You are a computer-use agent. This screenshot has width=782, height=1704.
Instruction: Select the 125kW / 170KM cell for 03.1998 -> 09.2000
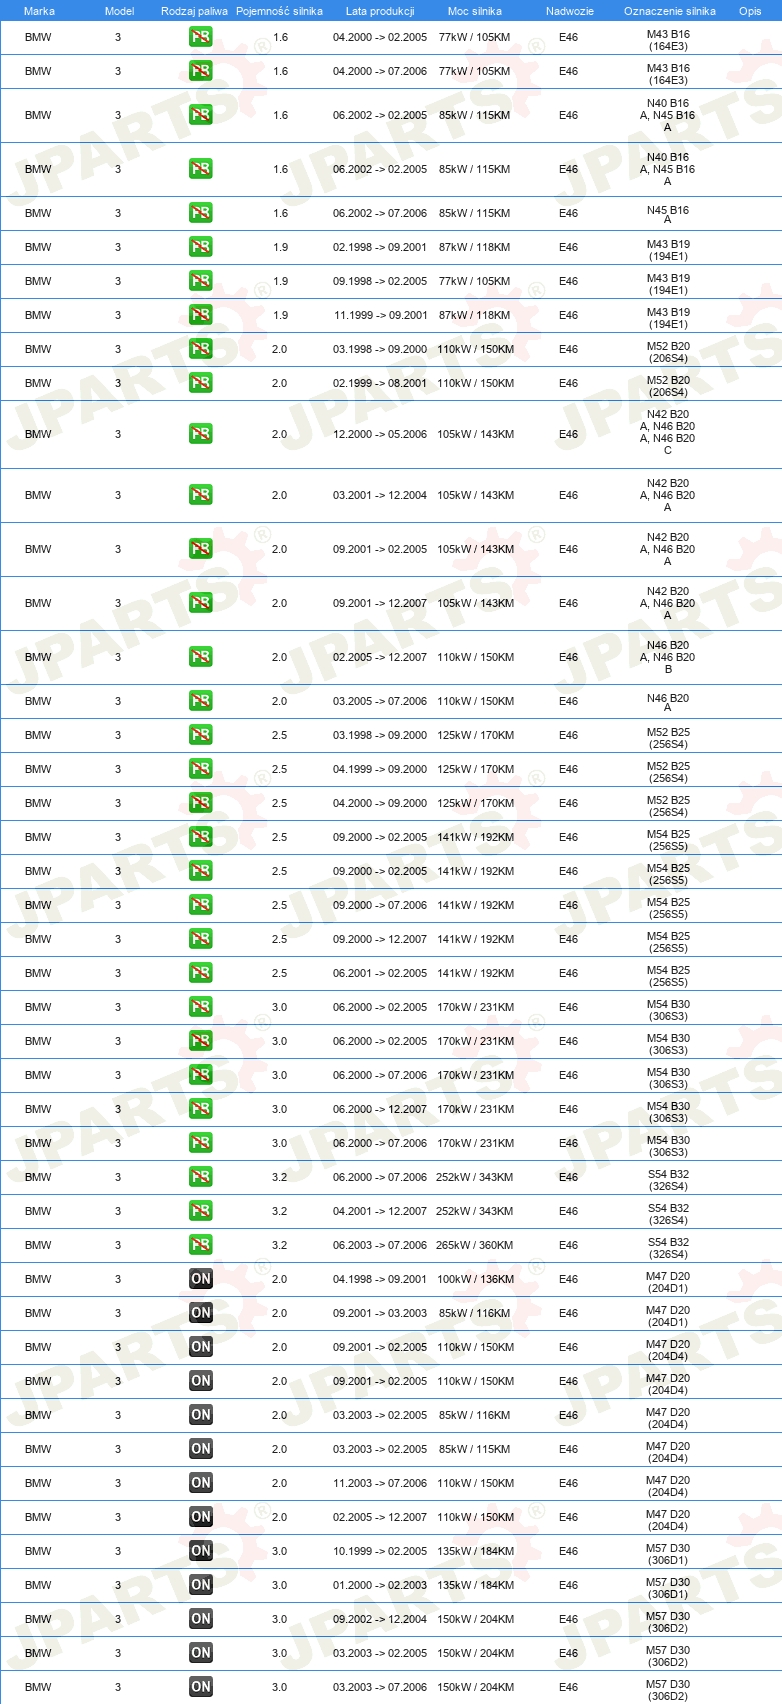point(475,735)
